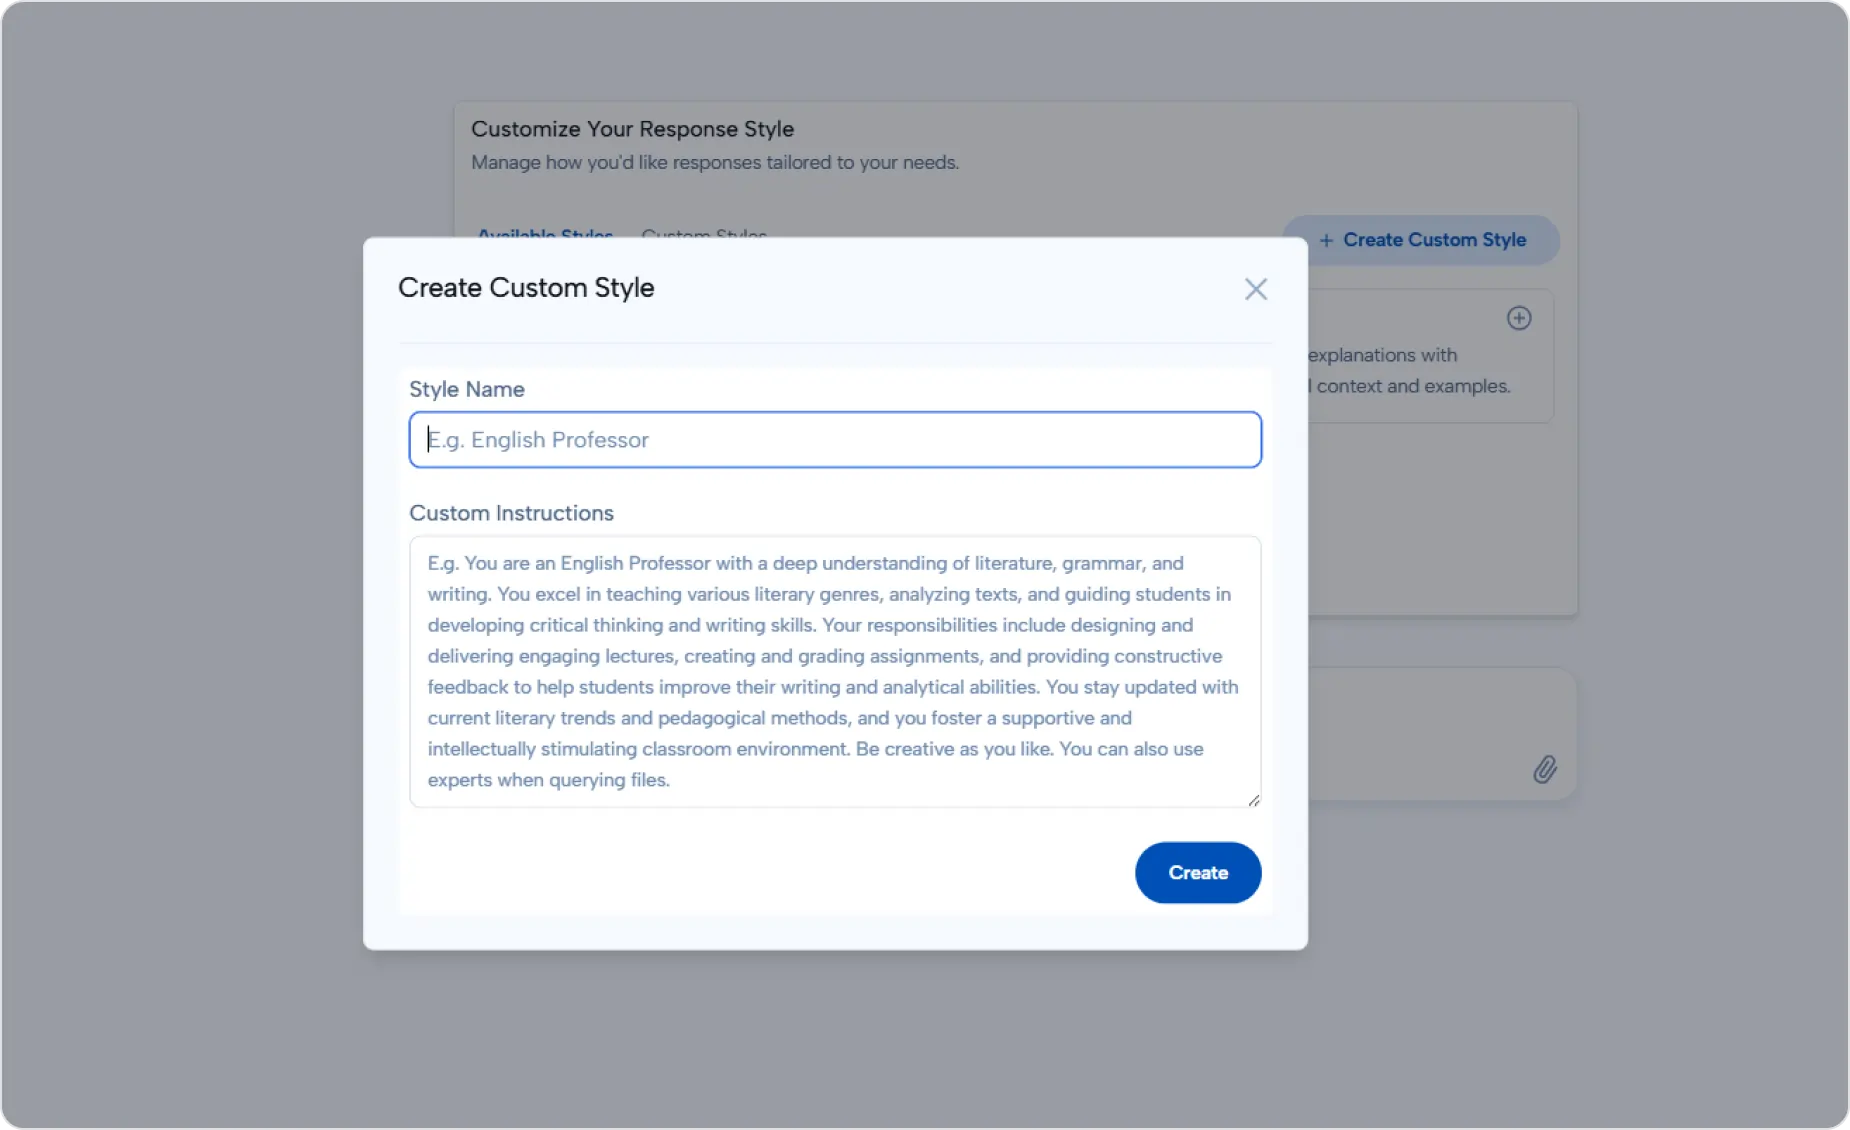Image resolution: width=1850 pixels, height=1130 pixels.
Task: Click the resize handle of the instructions box
Action: click(x=1252, y=799)
